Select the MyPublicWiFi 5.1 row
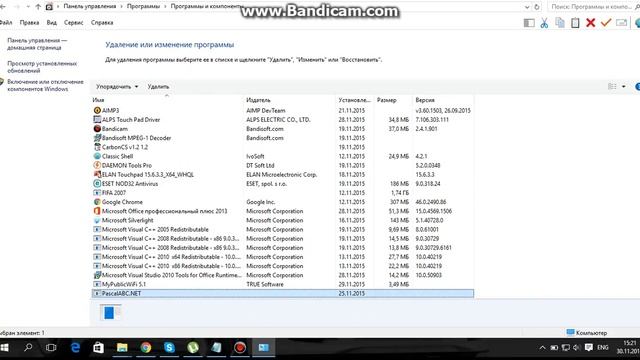Viewport: 640px width, 360px height. click(x=282, y=284)
